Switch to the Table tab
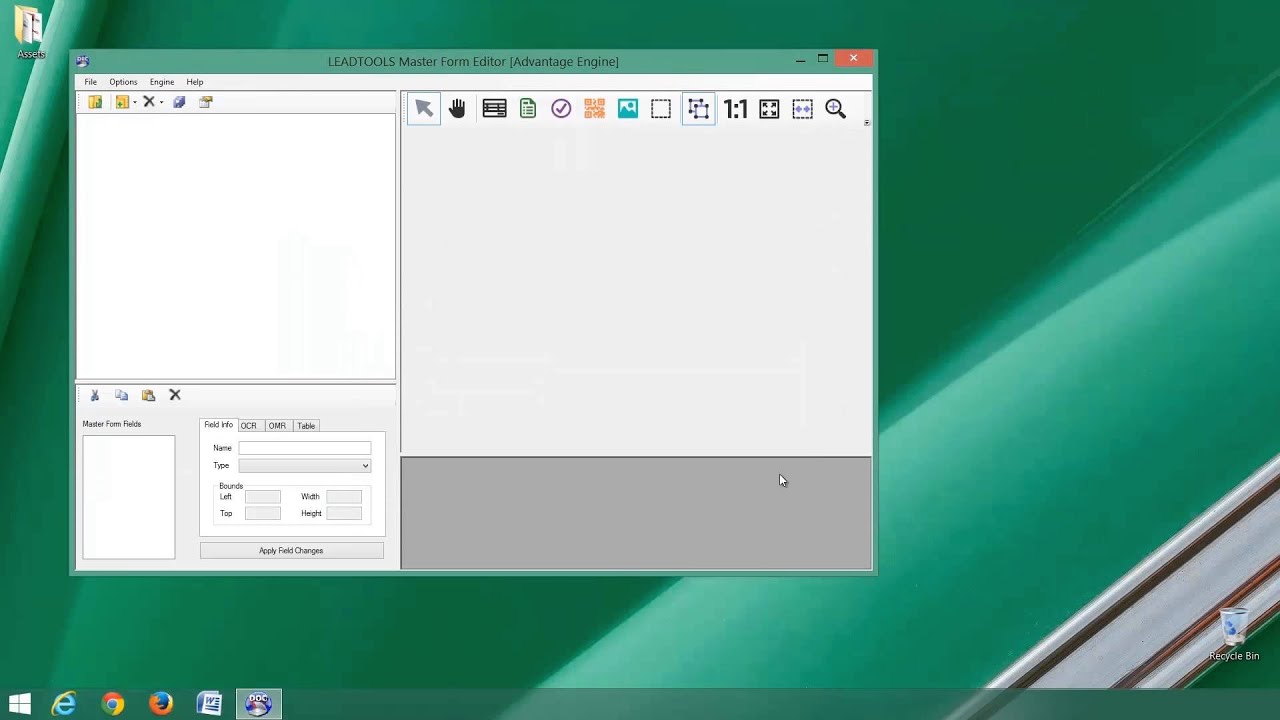The height and width of the screenshot is (720, 1280). click(x=306, y=426)
